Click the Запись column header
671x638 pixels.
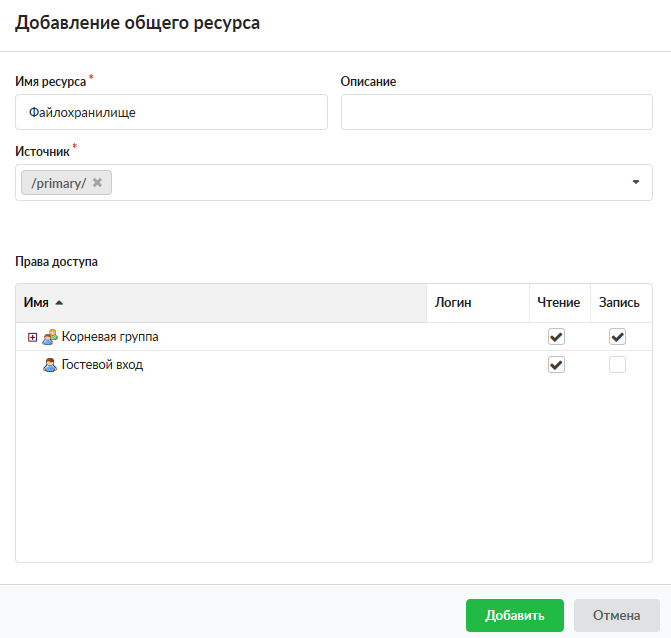click(x=619, y=302)
